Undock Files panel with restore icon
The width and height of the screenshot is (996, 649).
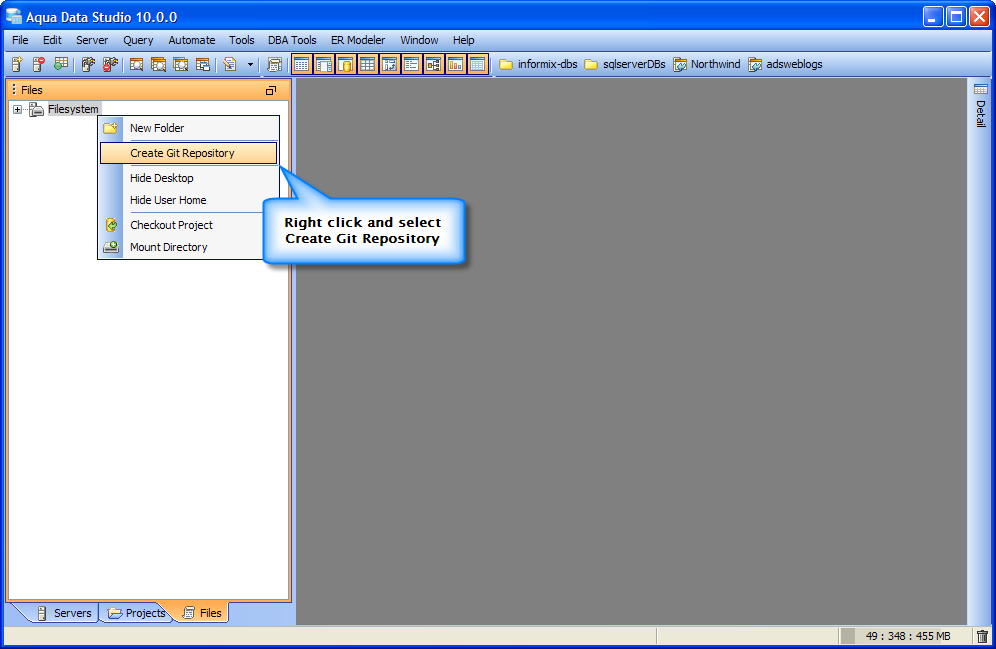[x=271, y=91]
